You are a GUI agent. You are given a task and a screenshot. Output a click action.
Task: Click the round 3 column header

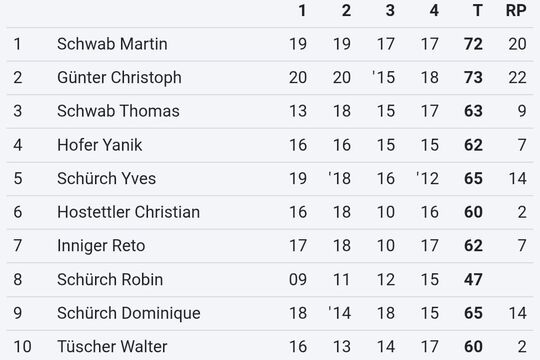pyautogui.click(x=390, y=11)
